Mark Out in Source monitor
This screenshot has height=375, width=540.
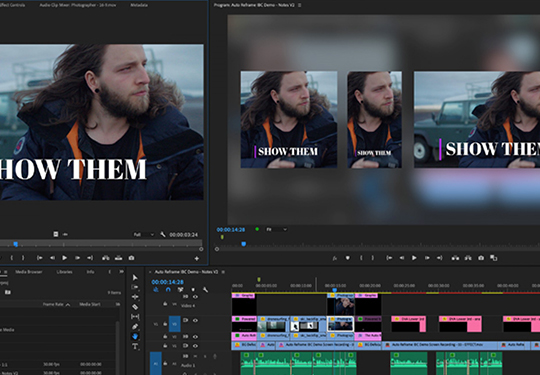(23, 258)
